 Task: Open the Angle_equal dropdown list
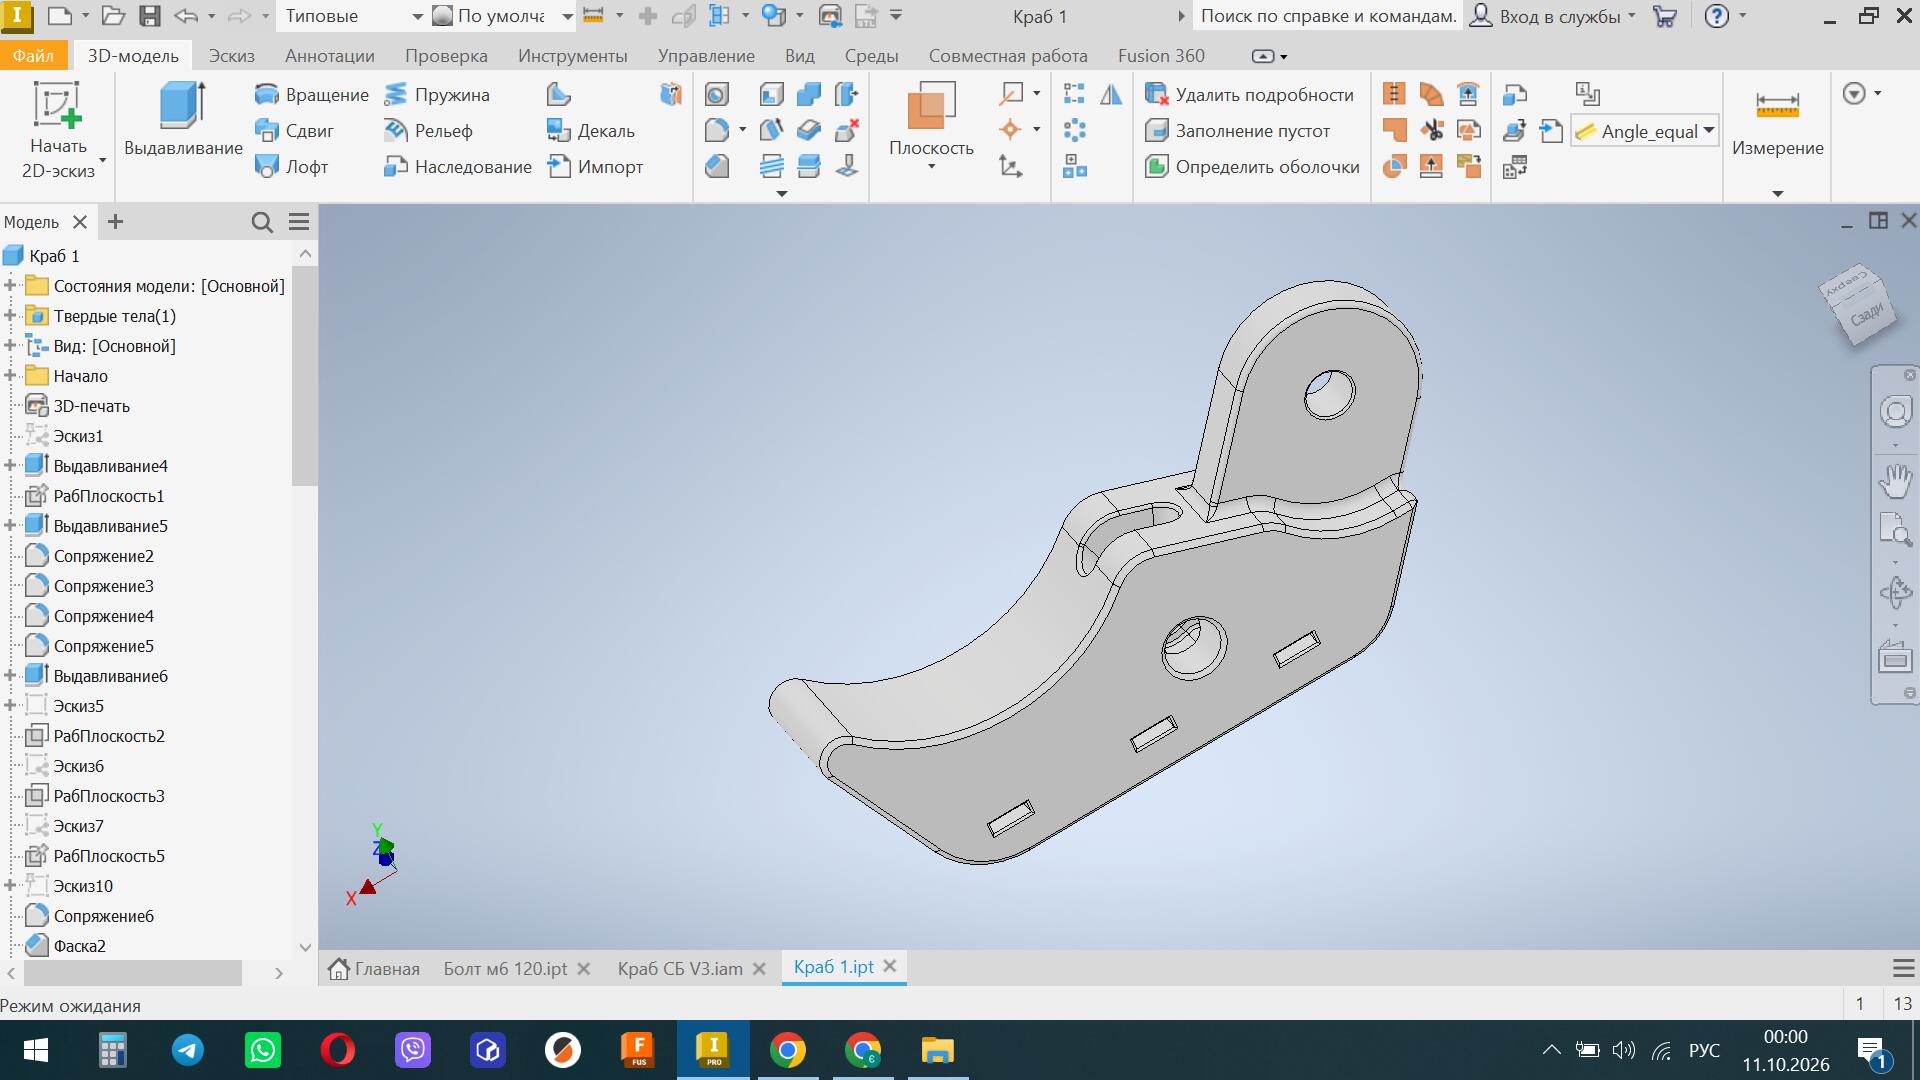coord(1709,131)
